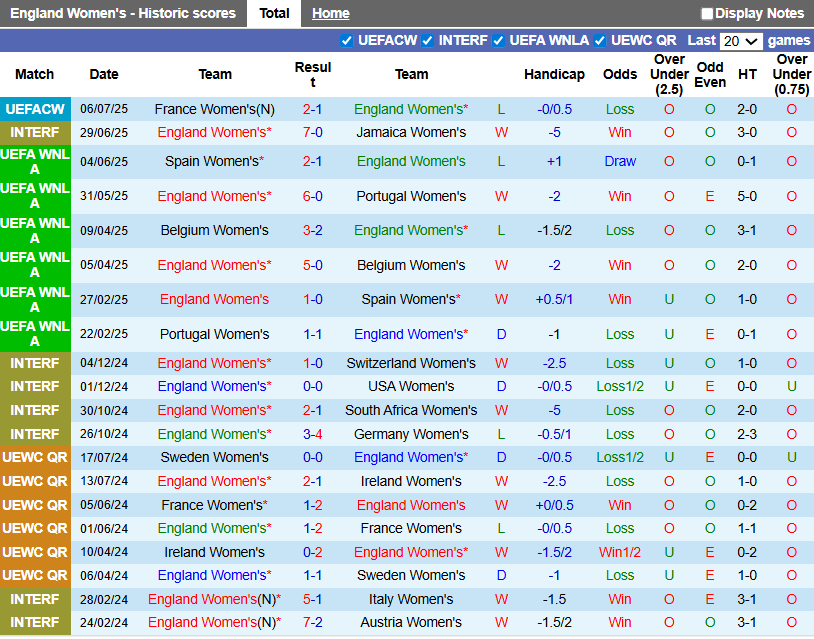Click the 01/12/24 date cell

coord(104,387)
